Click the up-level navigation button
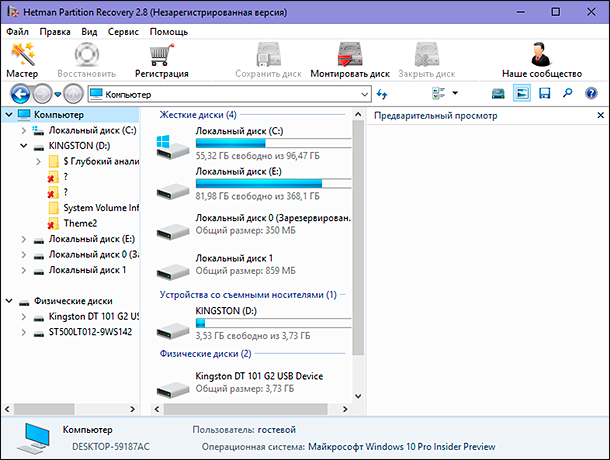 (73, 94)
